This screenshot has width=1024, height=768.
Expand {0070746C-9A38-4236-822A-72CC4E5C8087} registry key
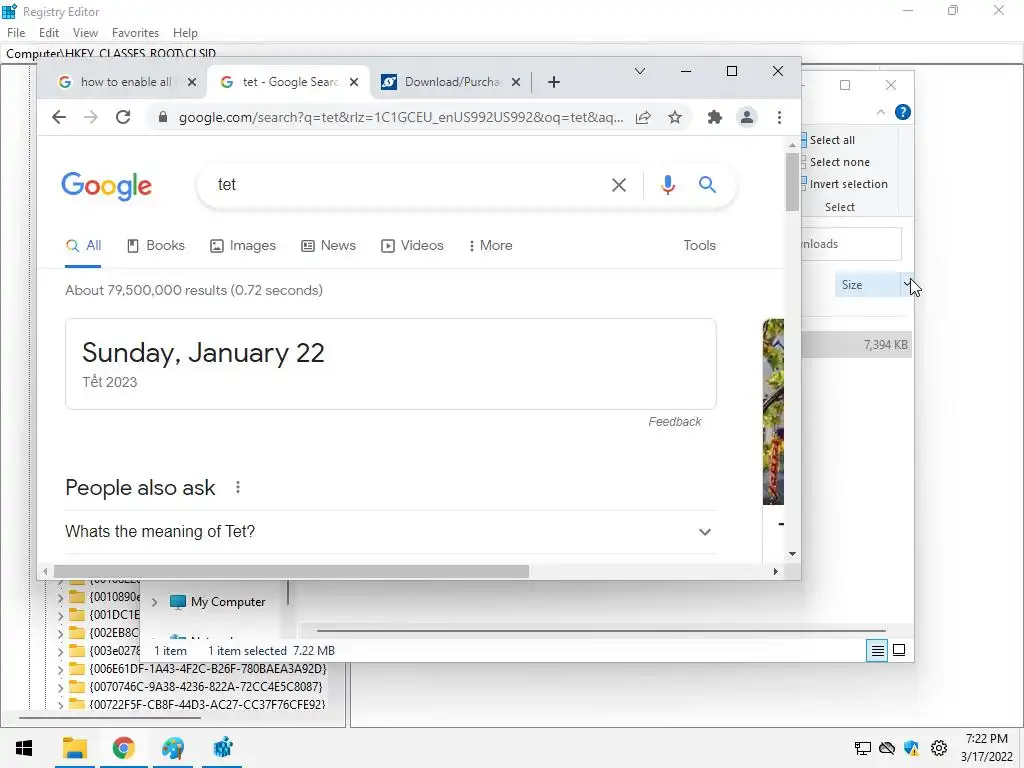[60, 688]
